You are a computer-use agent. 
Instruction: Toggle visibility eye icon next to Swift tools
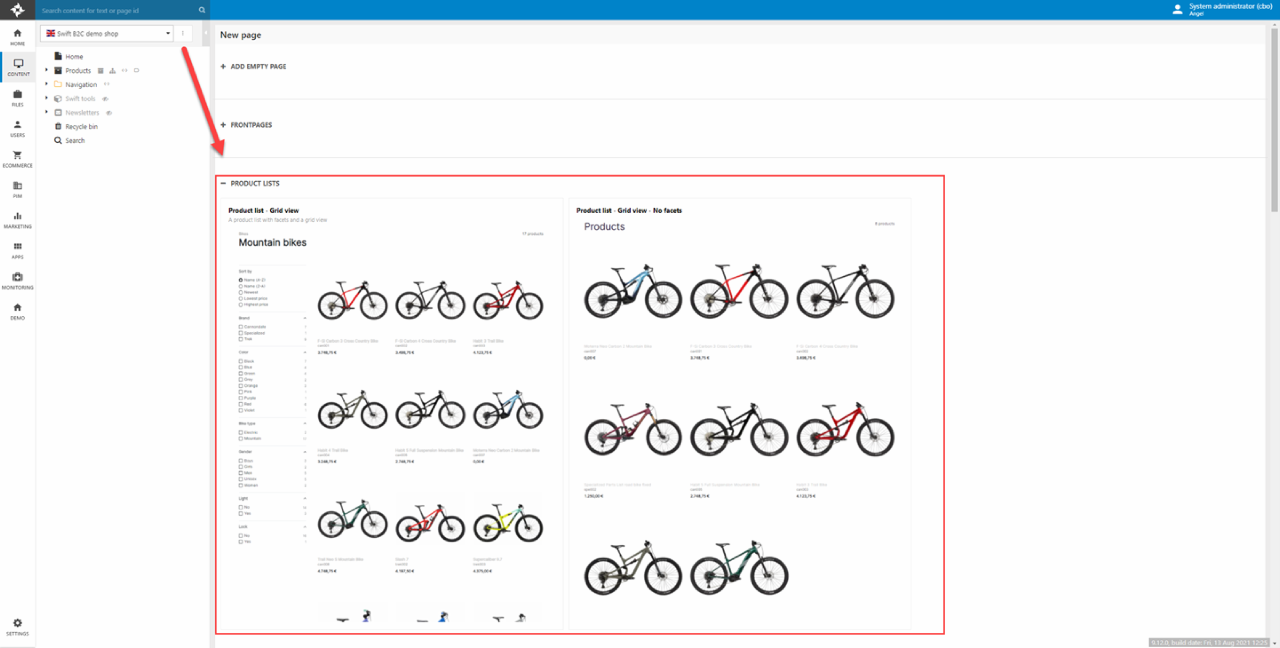[x=105, y=99]
